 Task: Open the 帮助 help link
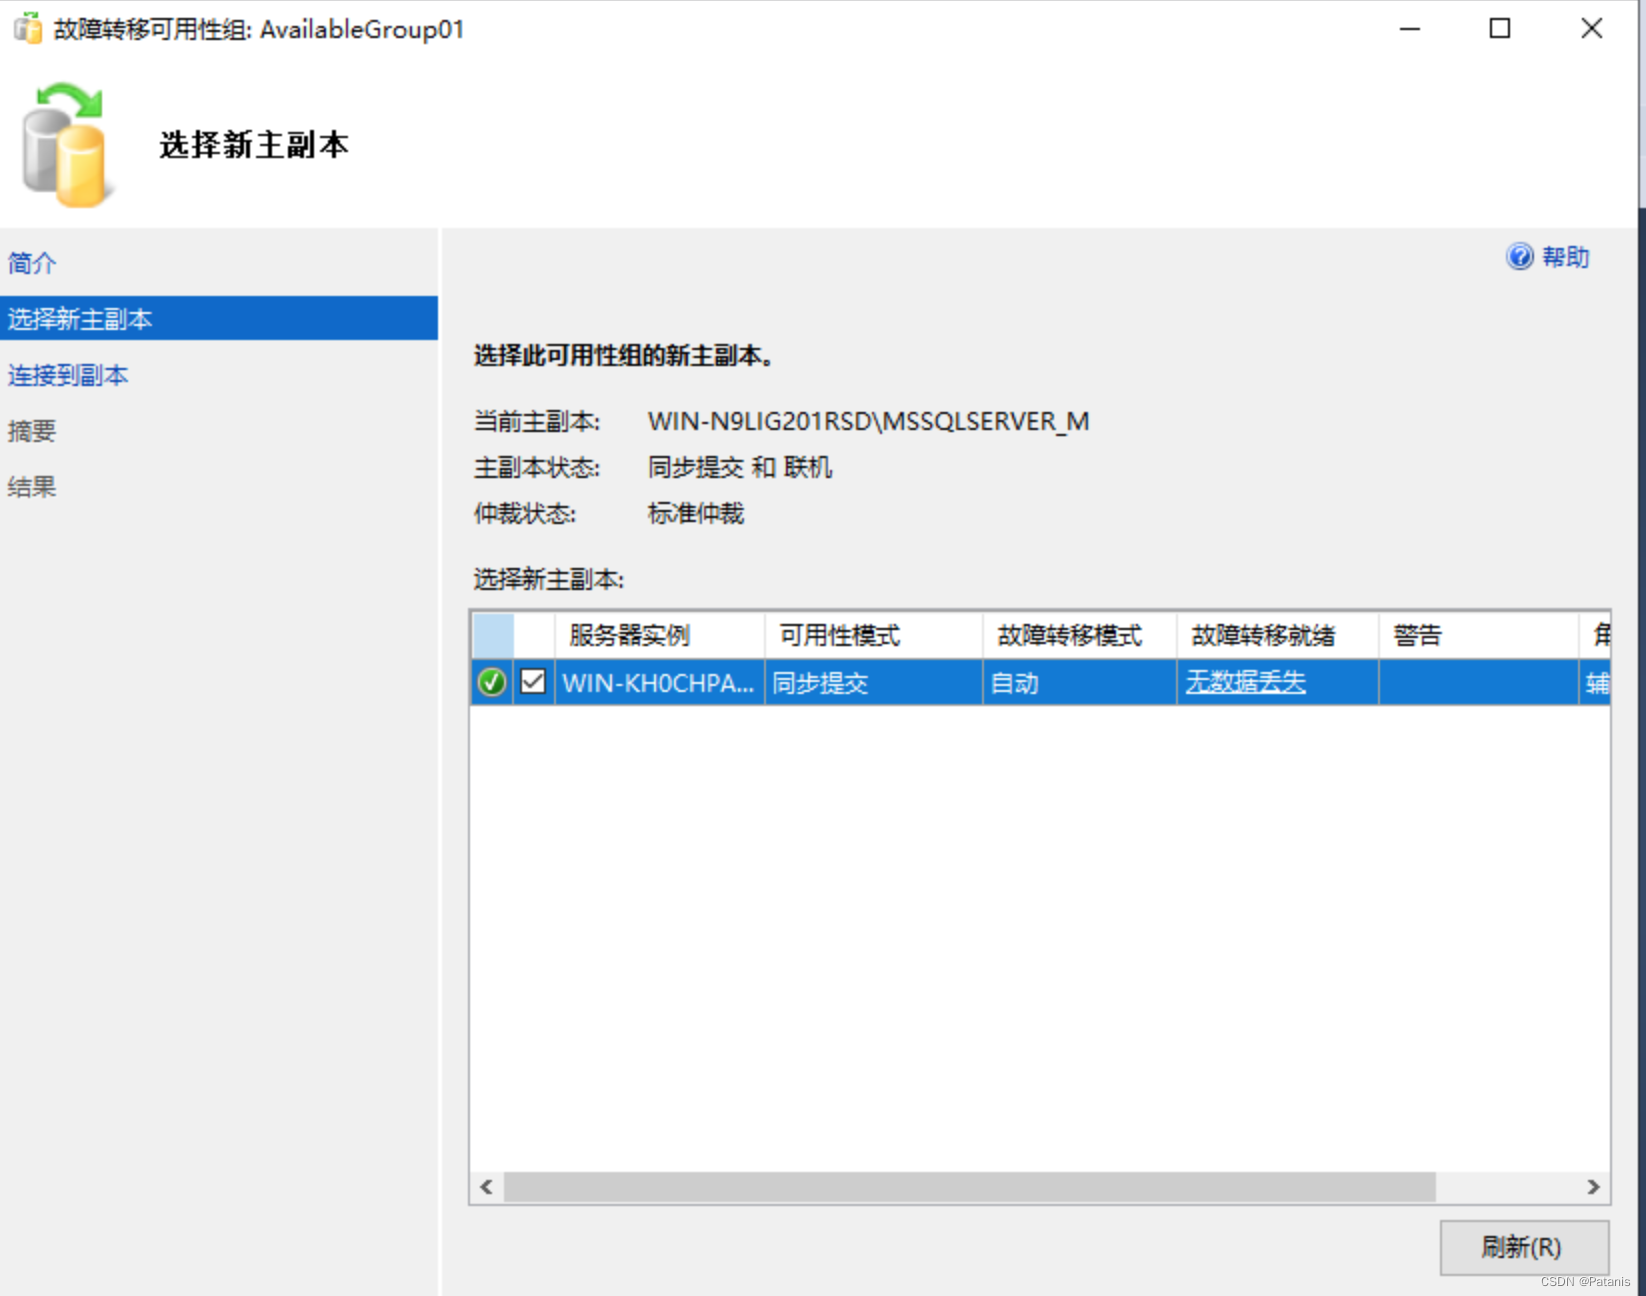1565,257
